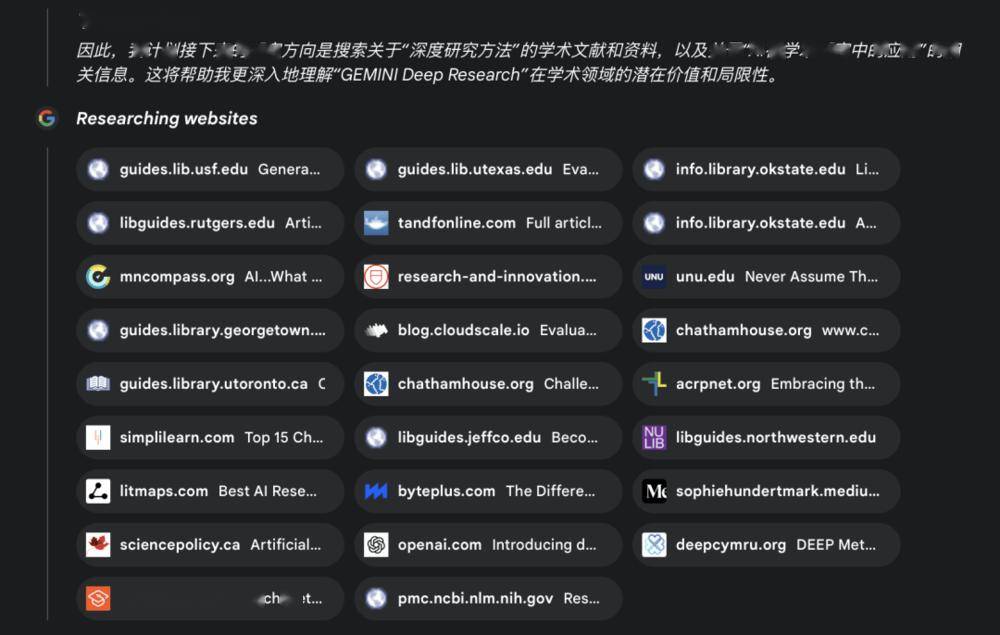Select the libguides.northwestern.edu text label

[x=776, y=438]
